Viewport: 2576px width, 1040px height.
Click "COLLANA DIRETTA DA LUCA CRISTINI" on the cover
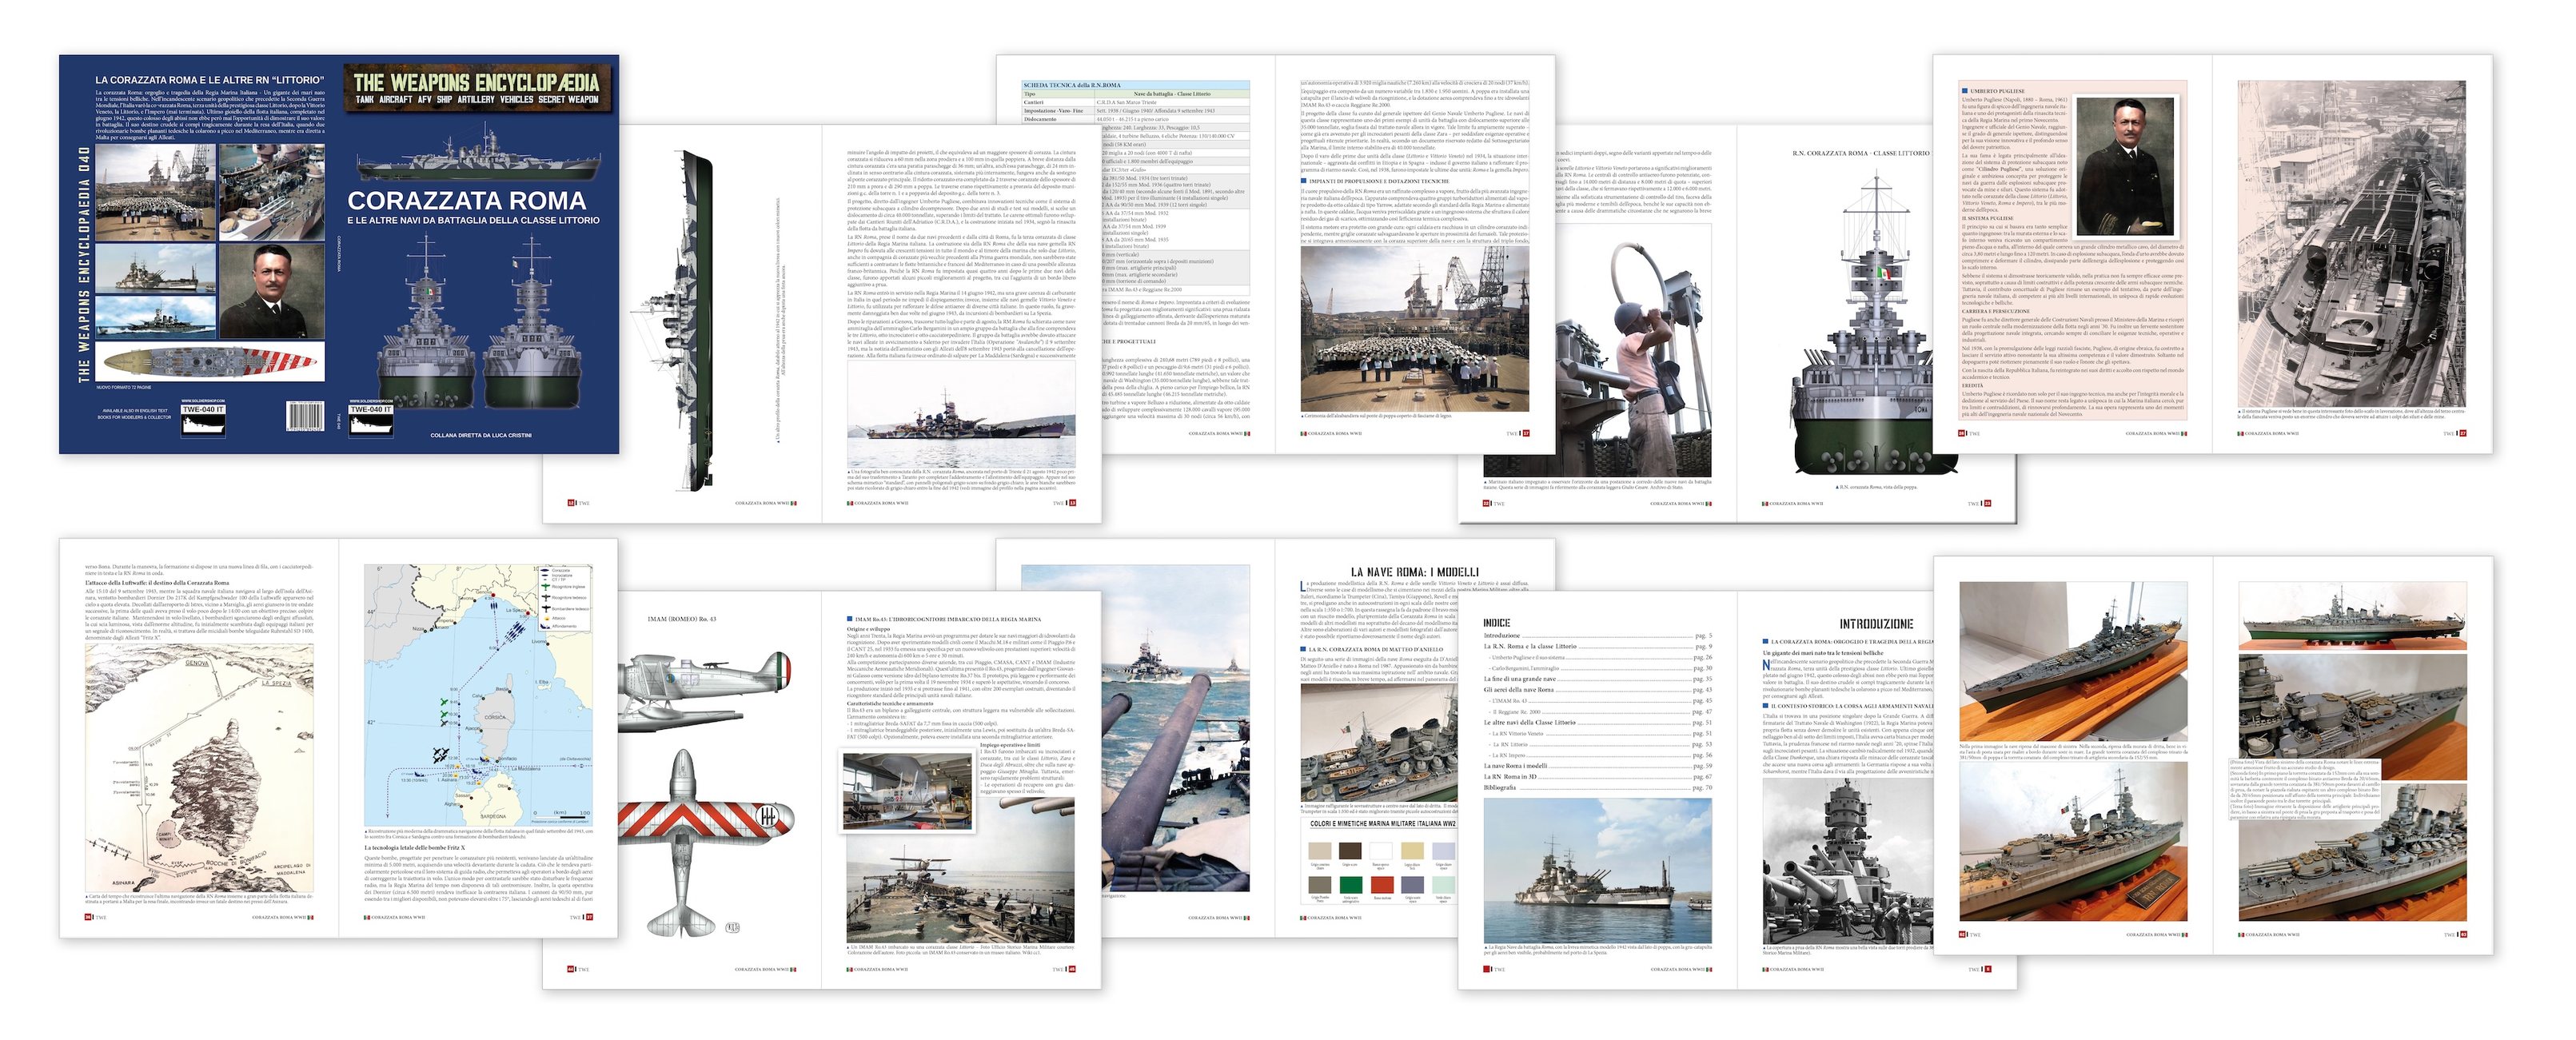[x=481, y=435]
